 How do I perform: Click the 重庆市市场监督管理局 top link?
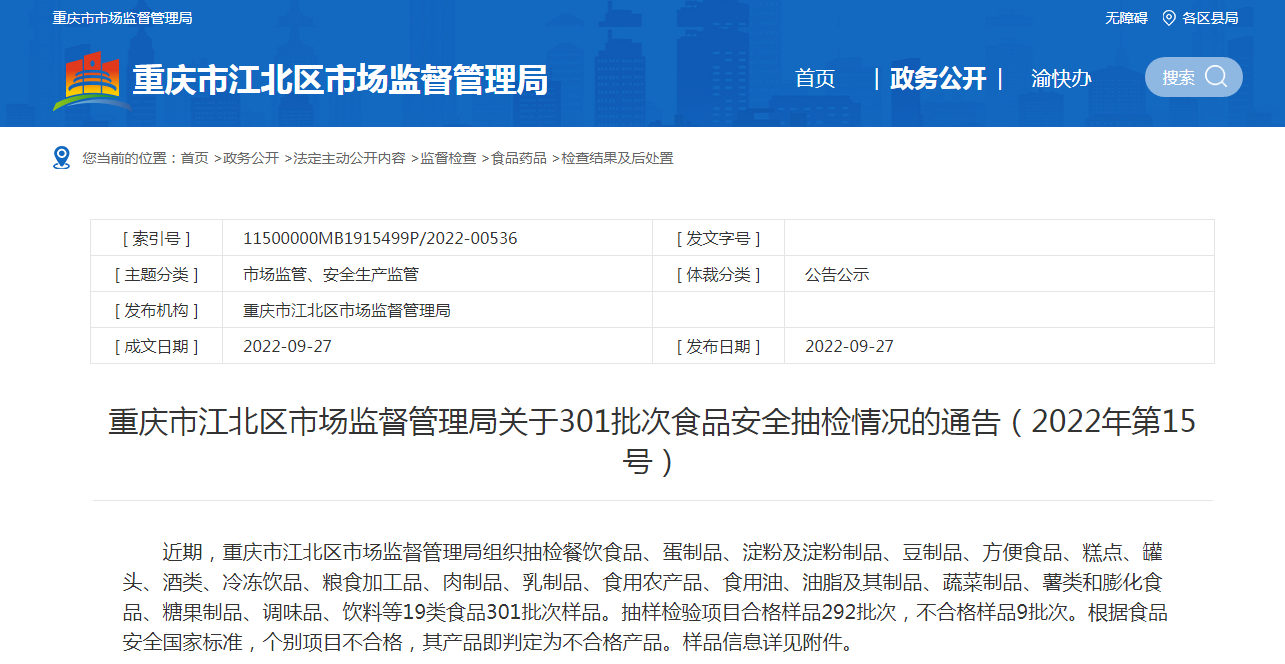(x=123, y=18)
